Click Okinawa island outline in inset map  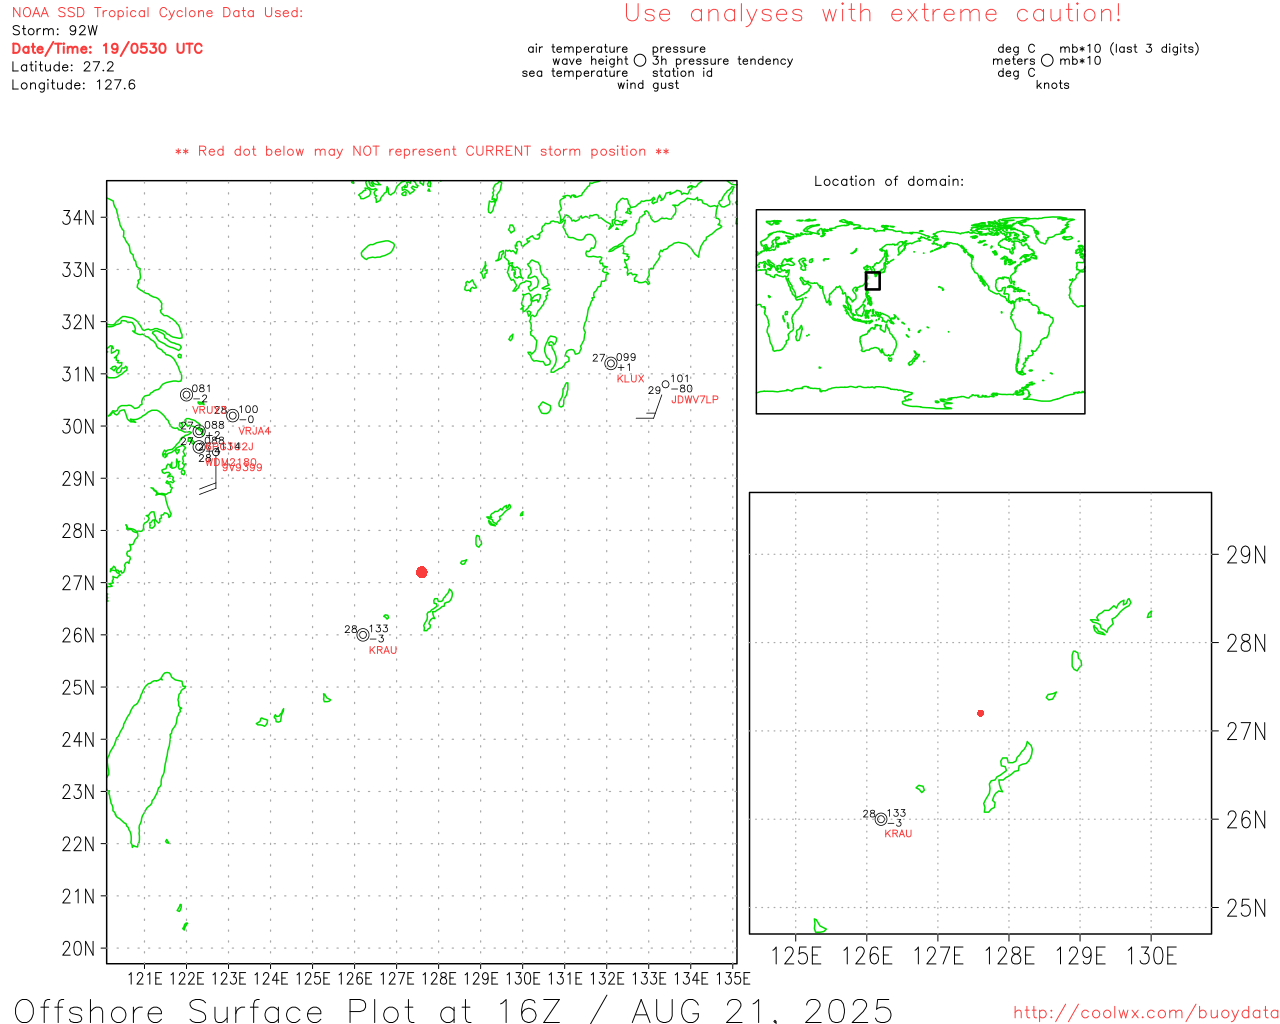pos(1006,778)
